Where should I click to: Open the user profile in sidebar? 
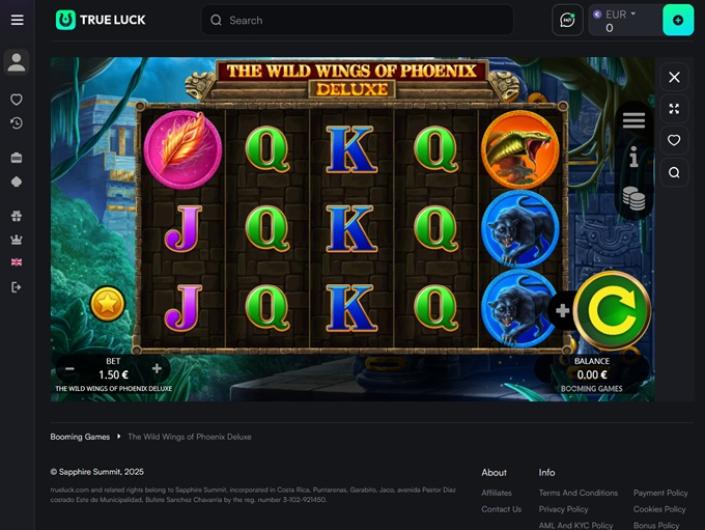[17, 62]
